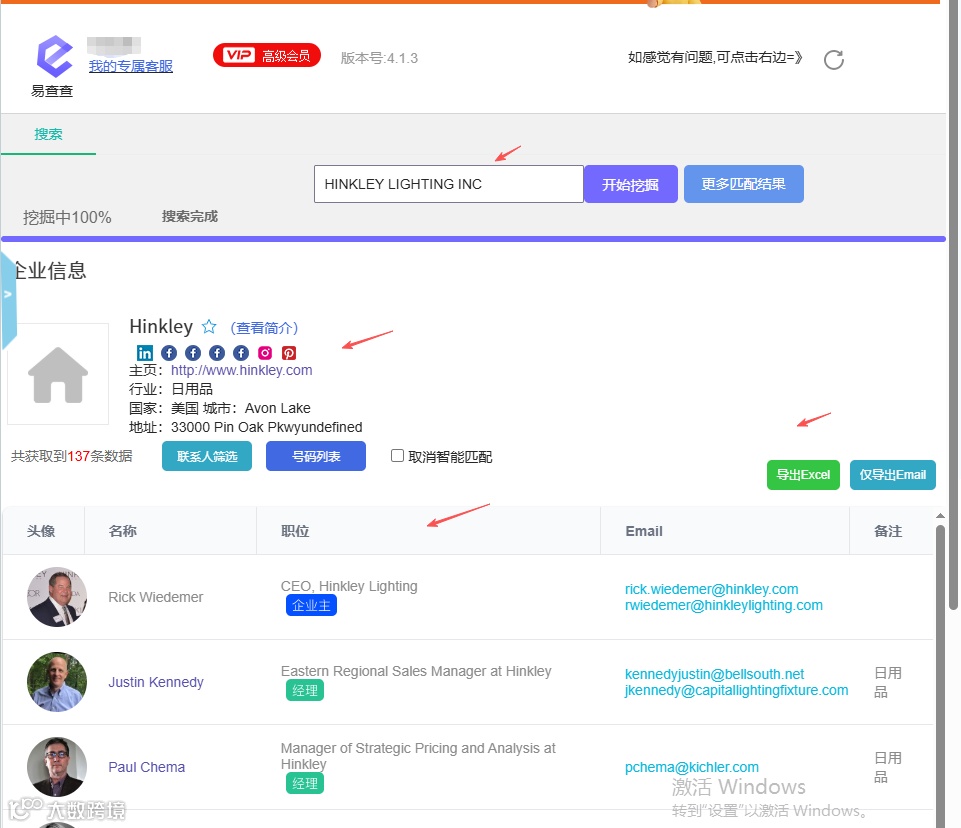
Task: Click the blue 企业主 tag
Action: [311, 606]
